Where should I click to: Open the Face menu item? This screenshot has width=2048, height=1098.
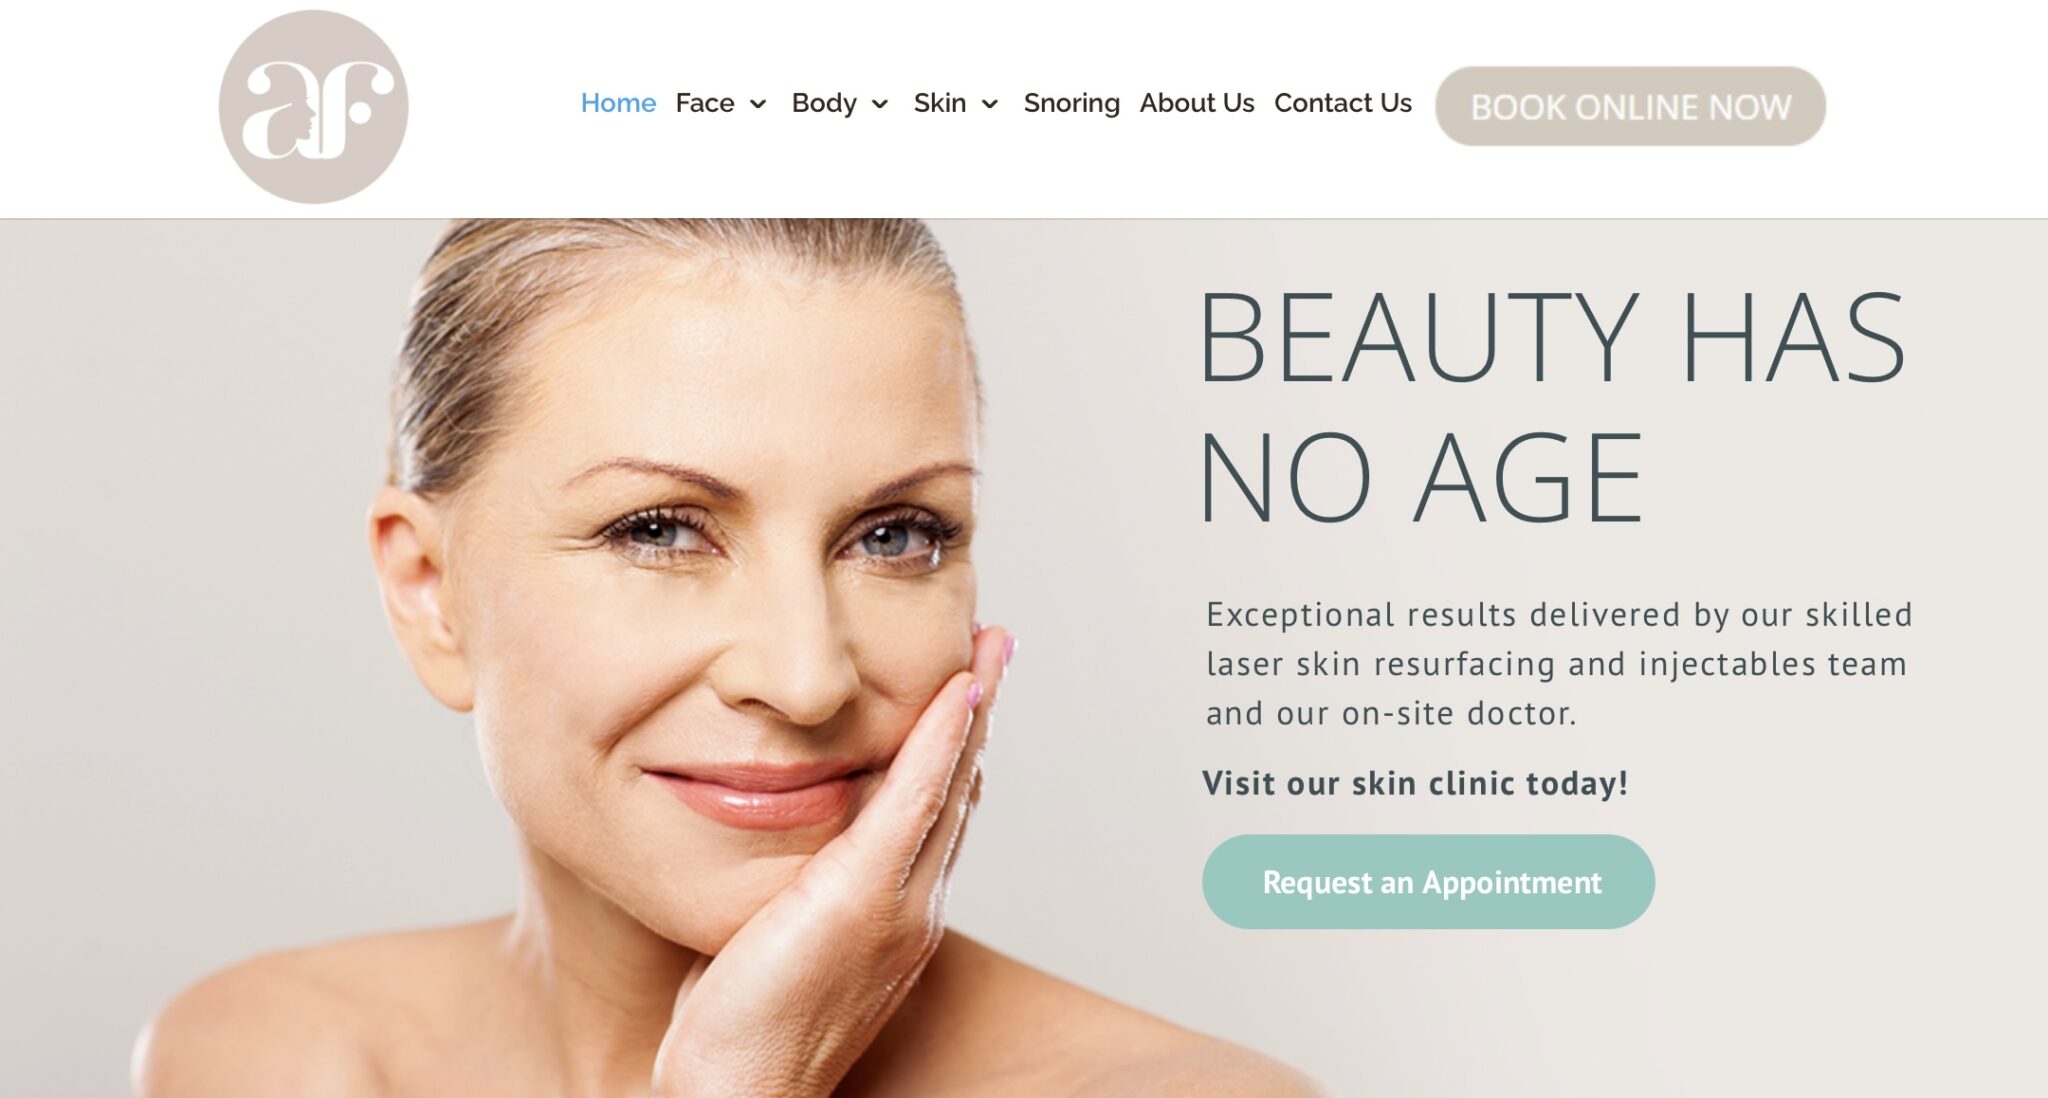click(705, 103)
